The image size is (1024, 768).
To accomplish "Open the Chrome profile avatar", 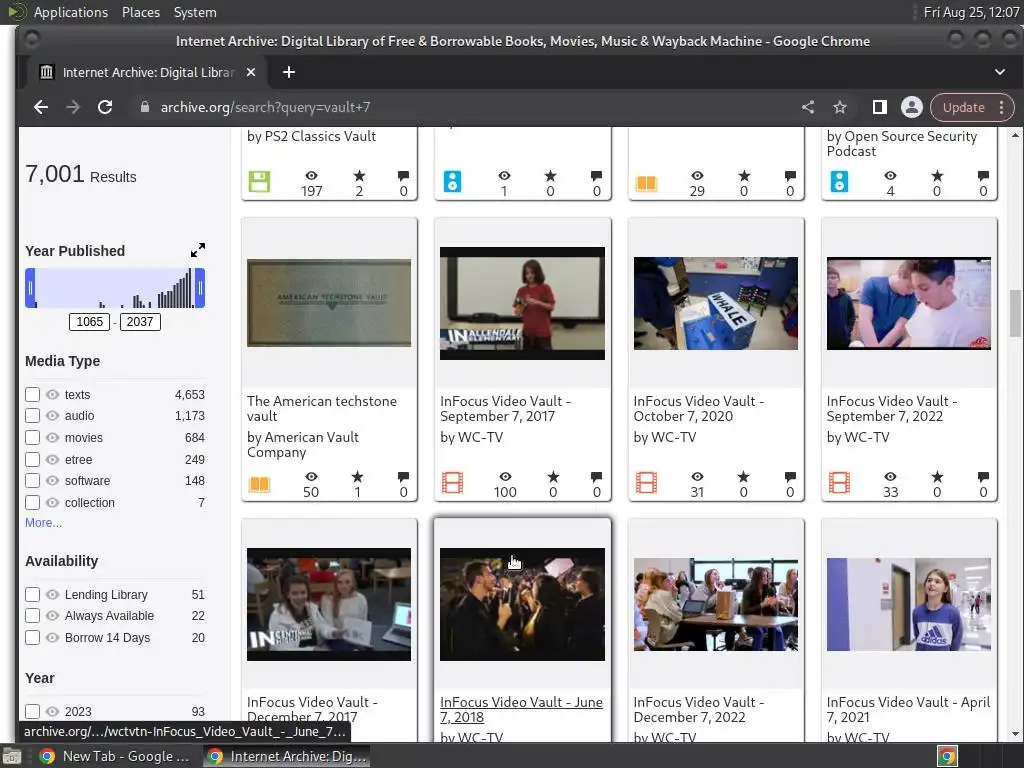I will pos(912,107).
